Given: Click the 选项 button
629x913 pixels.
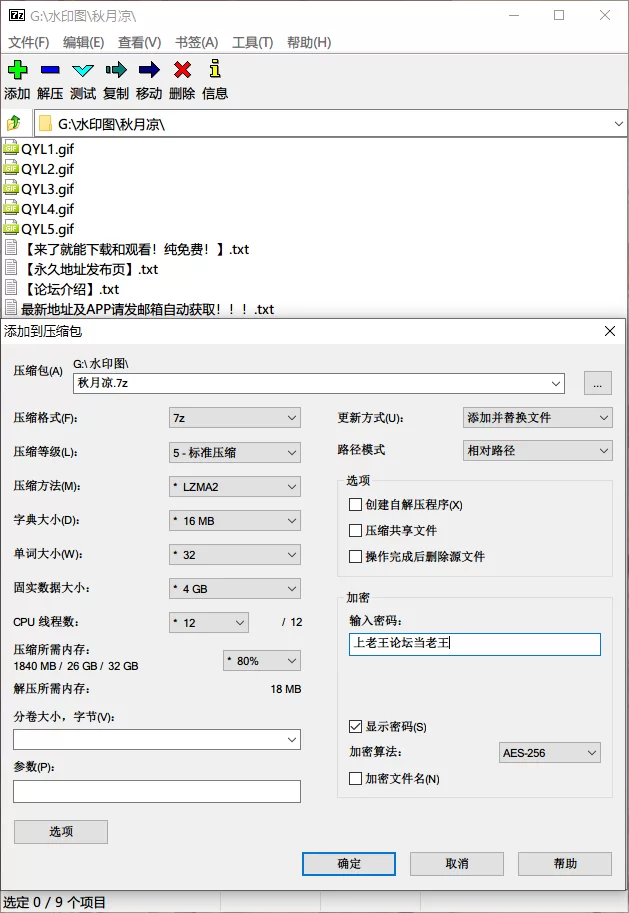Looking at the screenshot, I should (x=61, y=831).
